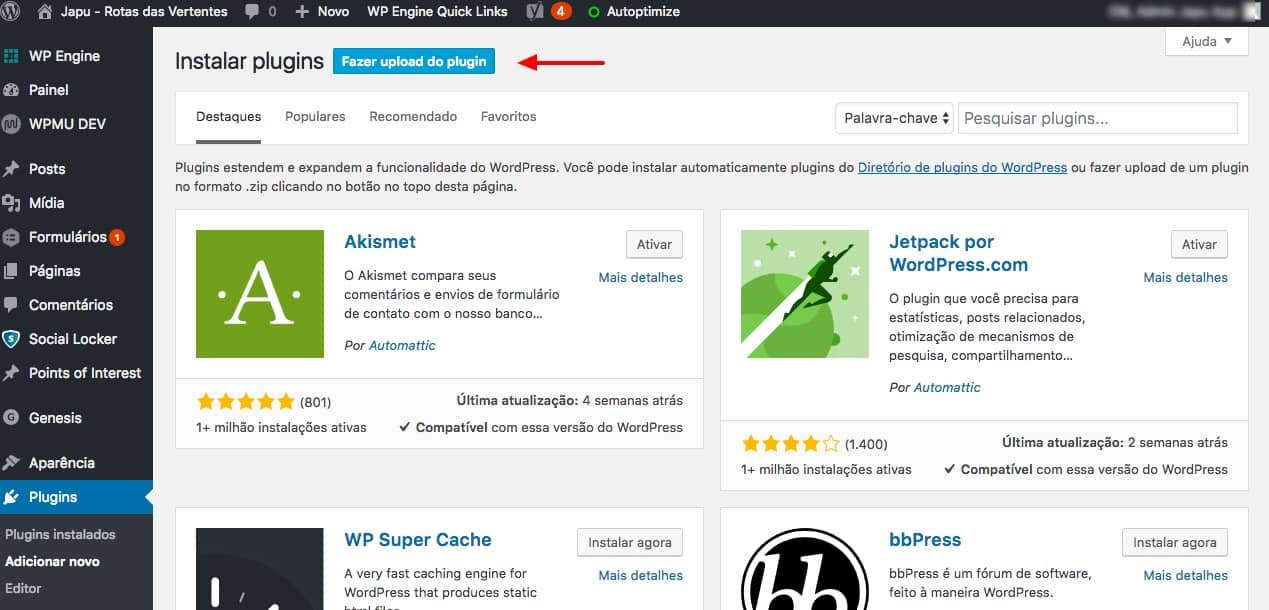
Task: Click the Jetpack plugin logo
Action: (x=805, y=294)
